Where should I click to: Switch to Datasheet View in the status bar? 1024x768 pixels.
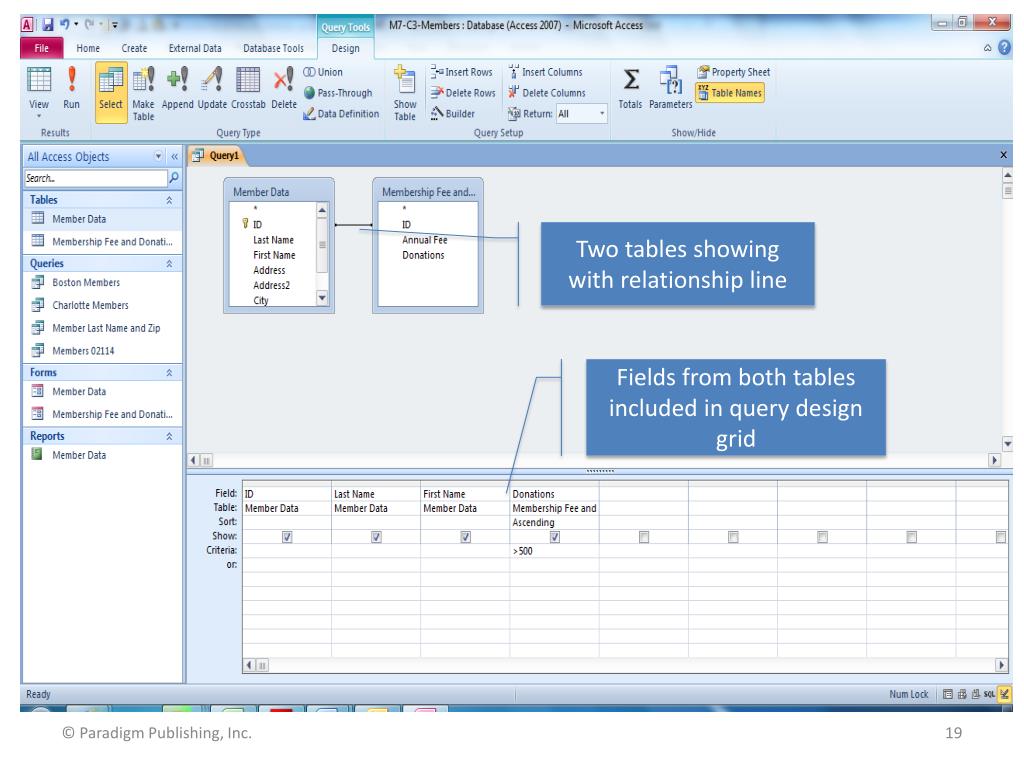tap(948, 694)
